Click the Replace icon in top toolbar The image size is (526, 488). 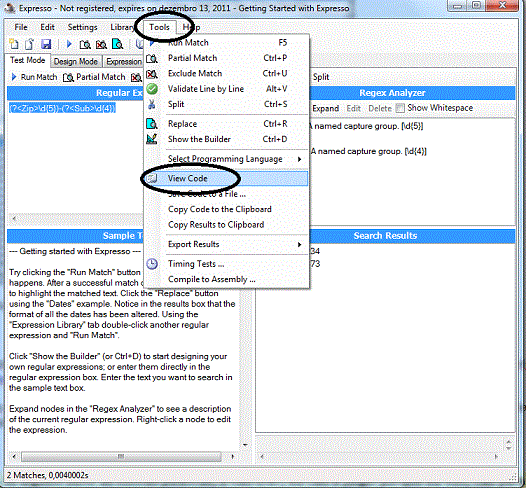point(117,44)
